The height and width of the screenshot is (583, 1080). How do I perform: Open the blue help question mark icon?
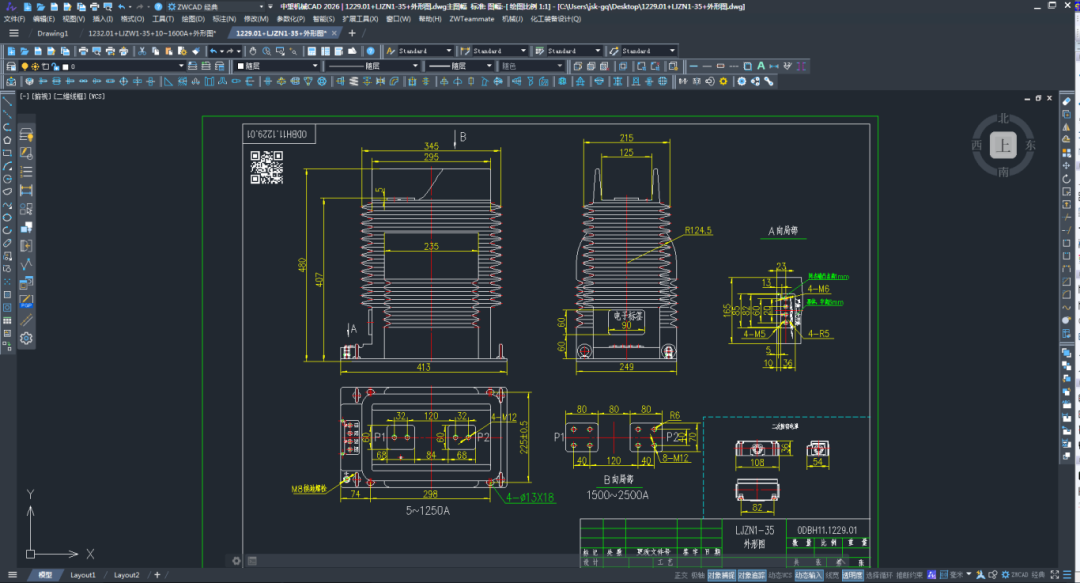click(x=371, y=51)
